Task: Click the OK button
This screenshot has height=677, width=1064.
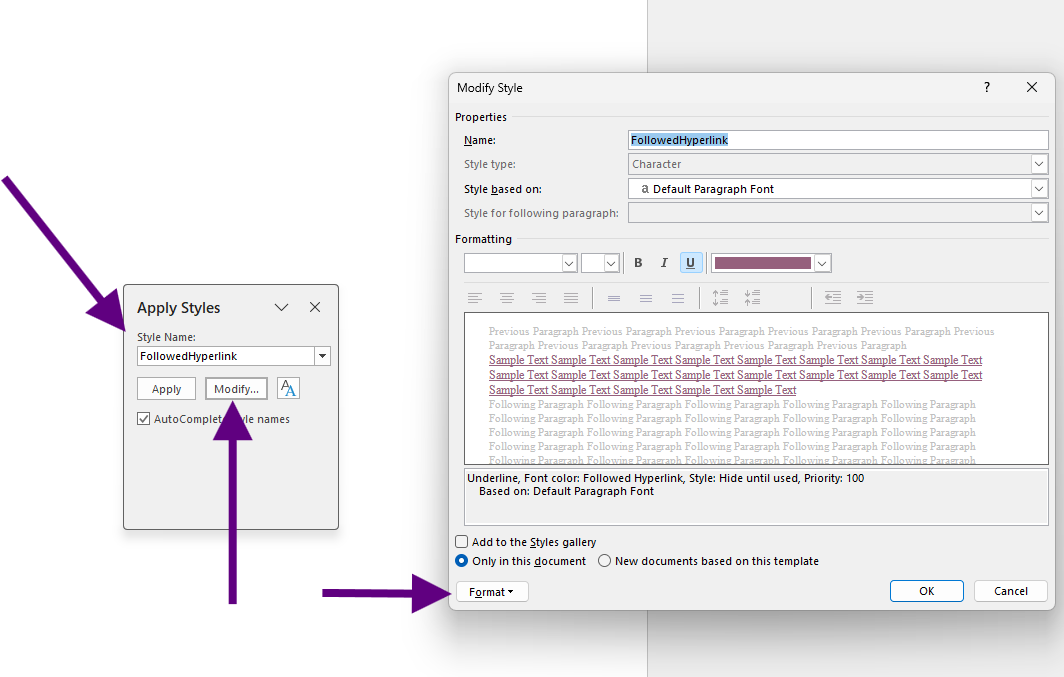Action: coord(926,591)
